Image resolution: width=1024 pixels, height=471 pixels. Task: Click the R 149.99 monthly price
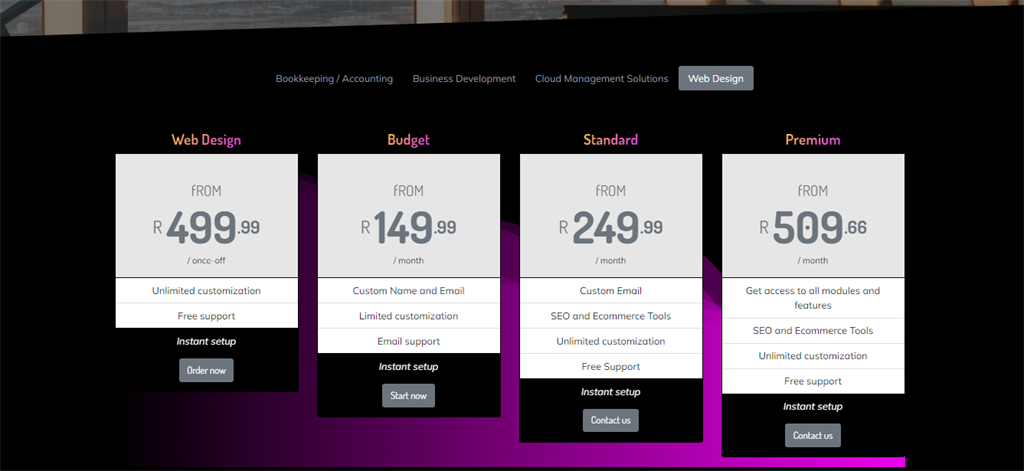click(409, 227)
